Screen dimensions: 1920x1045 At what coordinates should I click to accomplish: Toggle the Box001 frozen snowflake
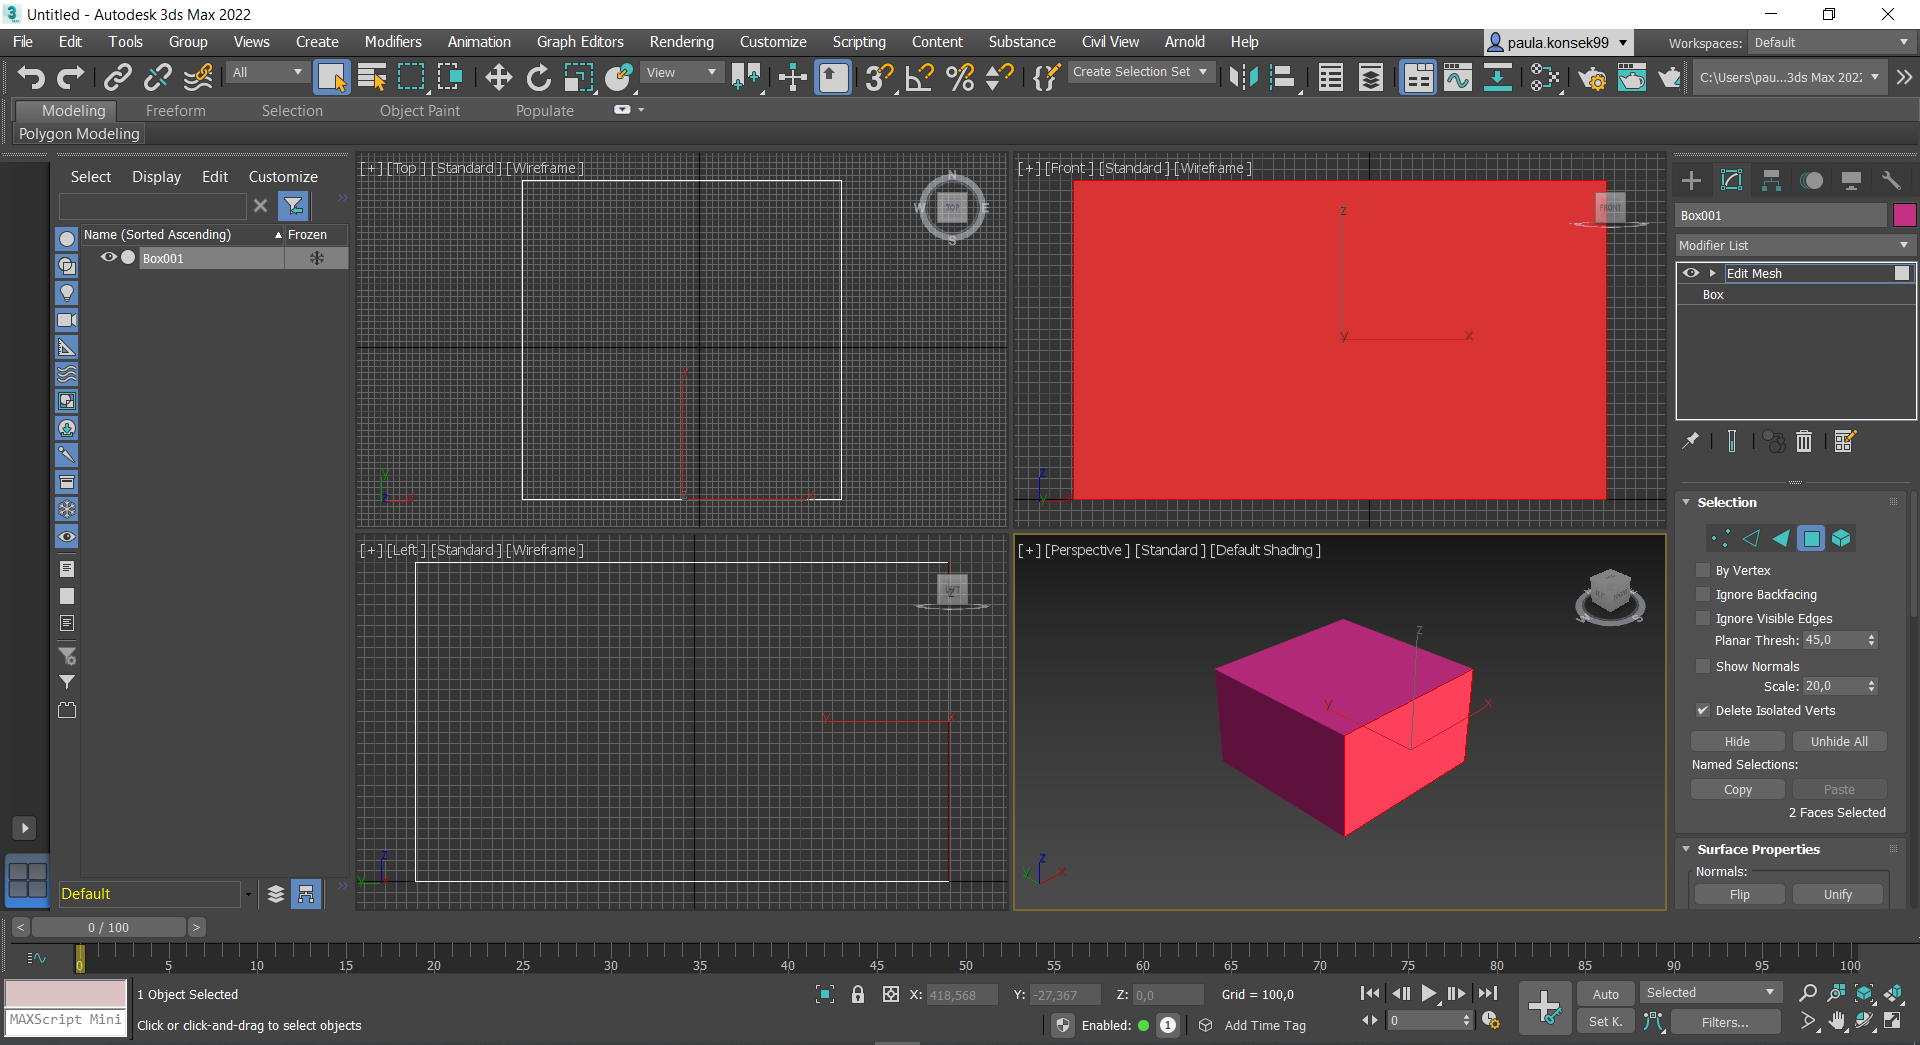317,258
